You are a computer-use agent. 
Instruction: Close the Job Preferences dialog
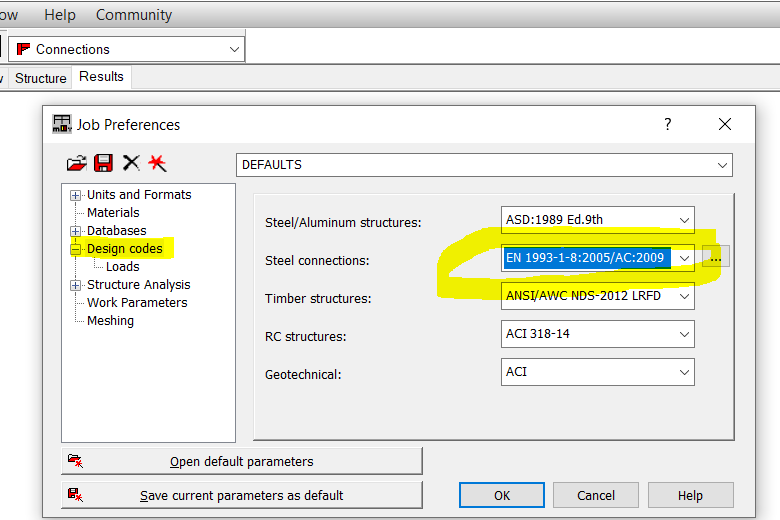725,124
